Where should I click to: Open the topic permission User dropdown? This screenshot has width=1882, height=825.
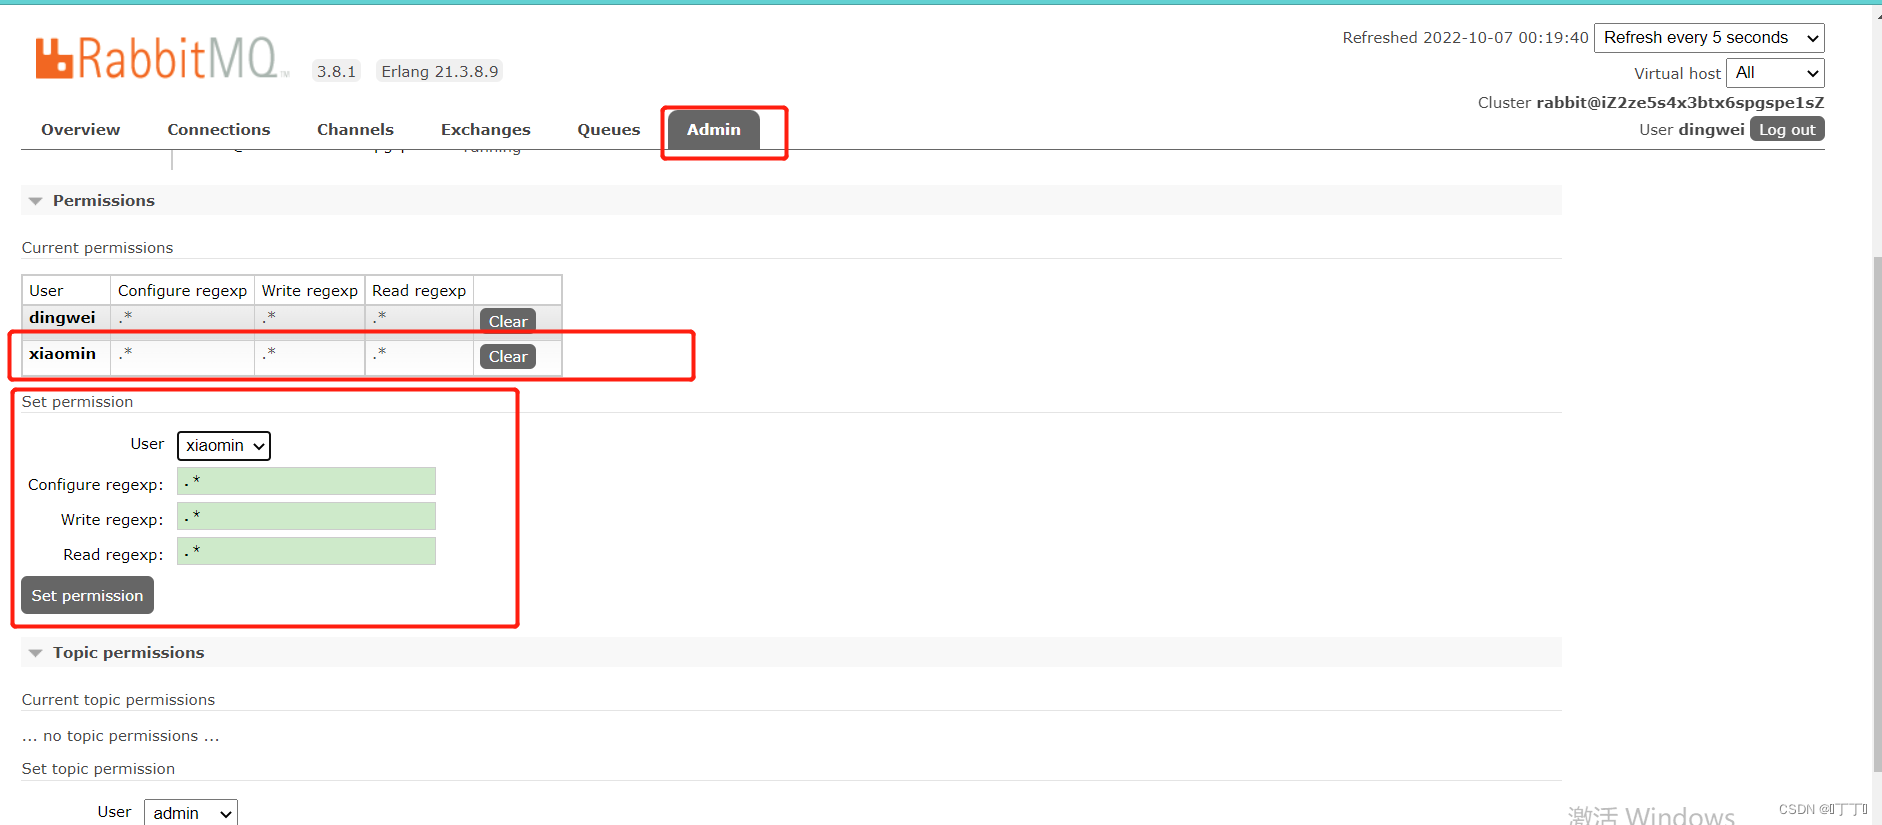click(191, 813)
